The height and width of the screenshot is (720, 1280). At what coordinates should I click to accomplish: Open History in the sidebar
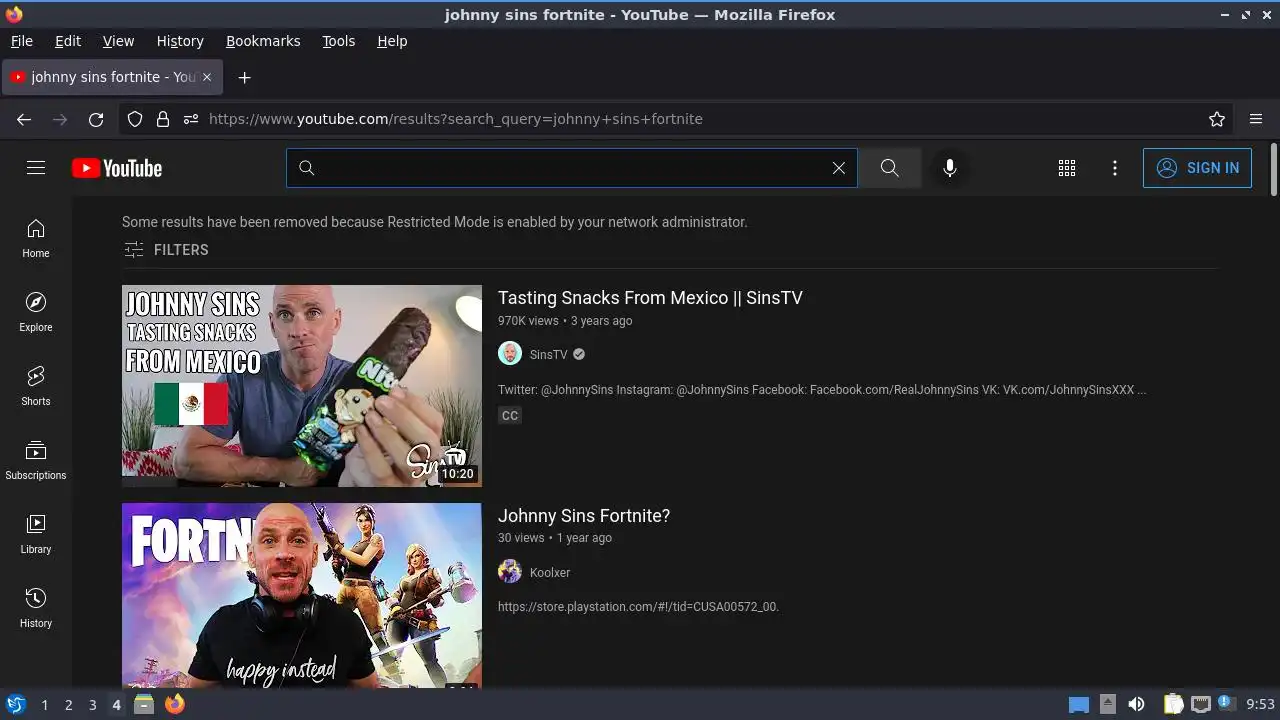[36, 608]
